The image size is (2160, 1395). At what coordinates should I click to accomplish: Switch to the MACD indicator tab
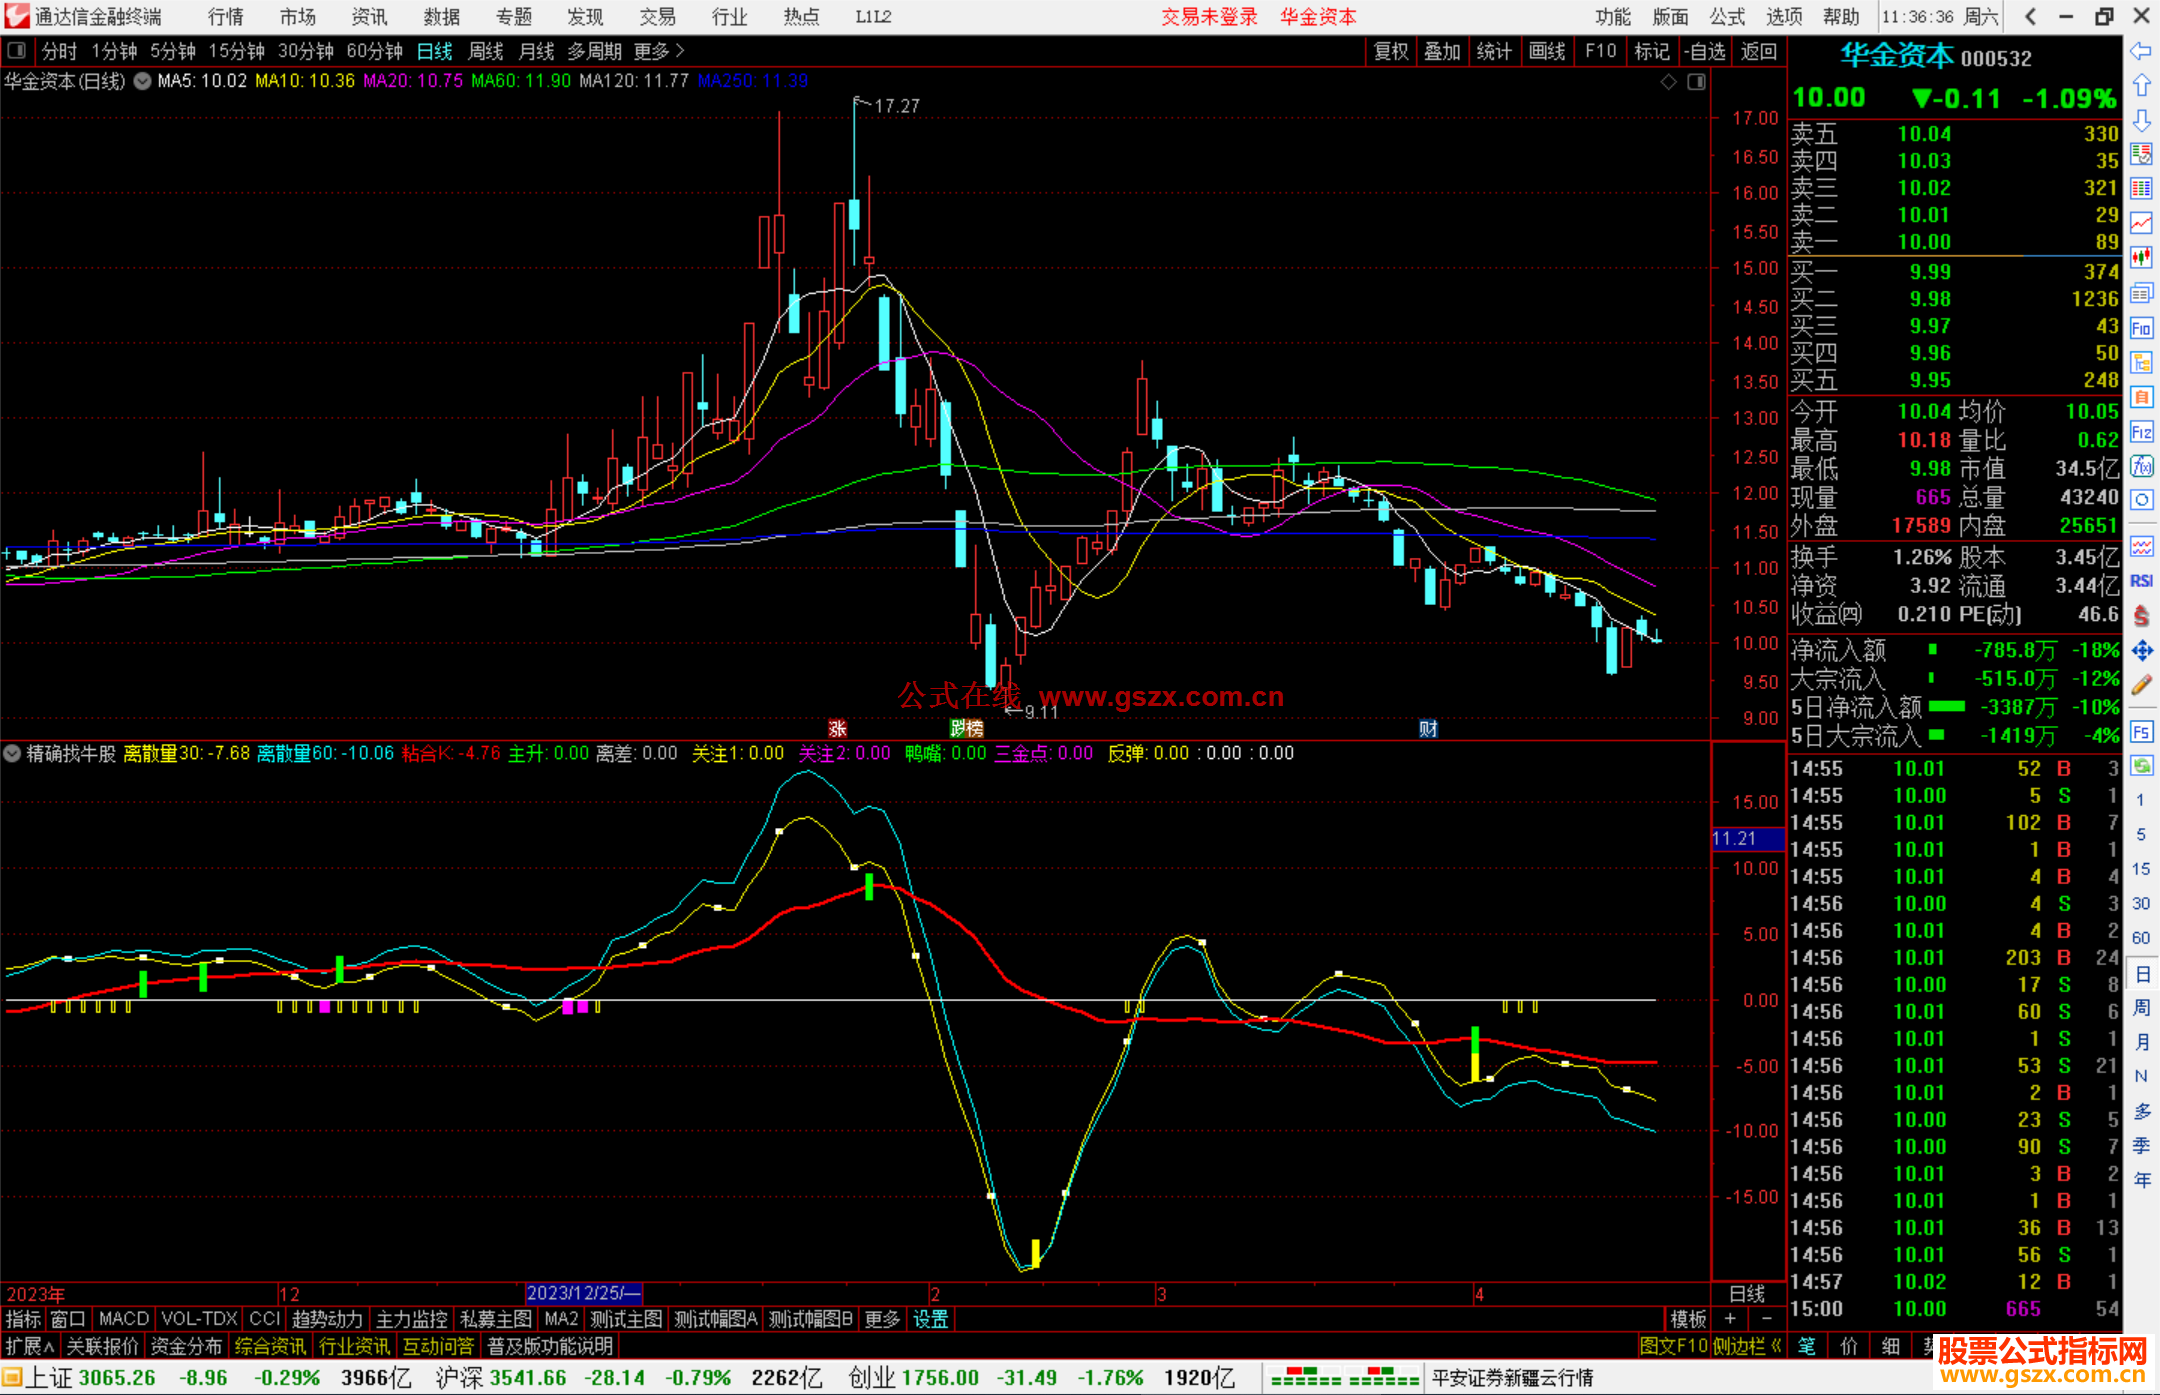coord(124,1319)
